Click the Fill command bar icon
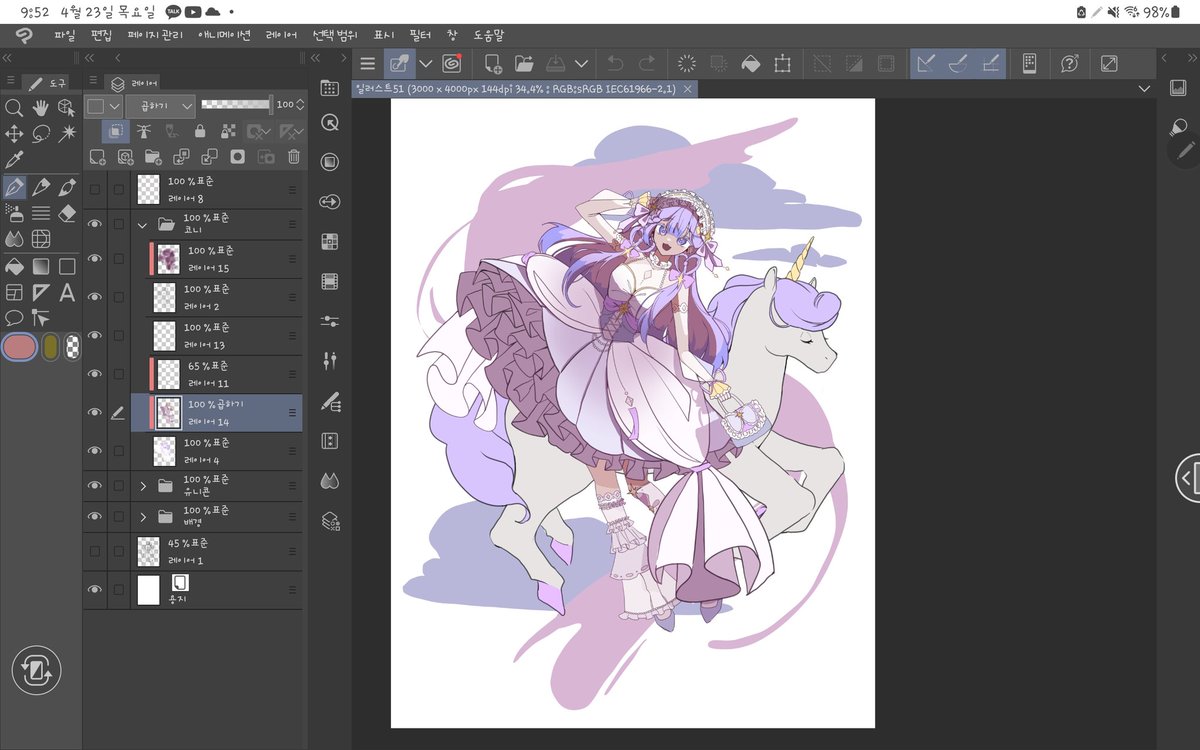 (750, 64)
